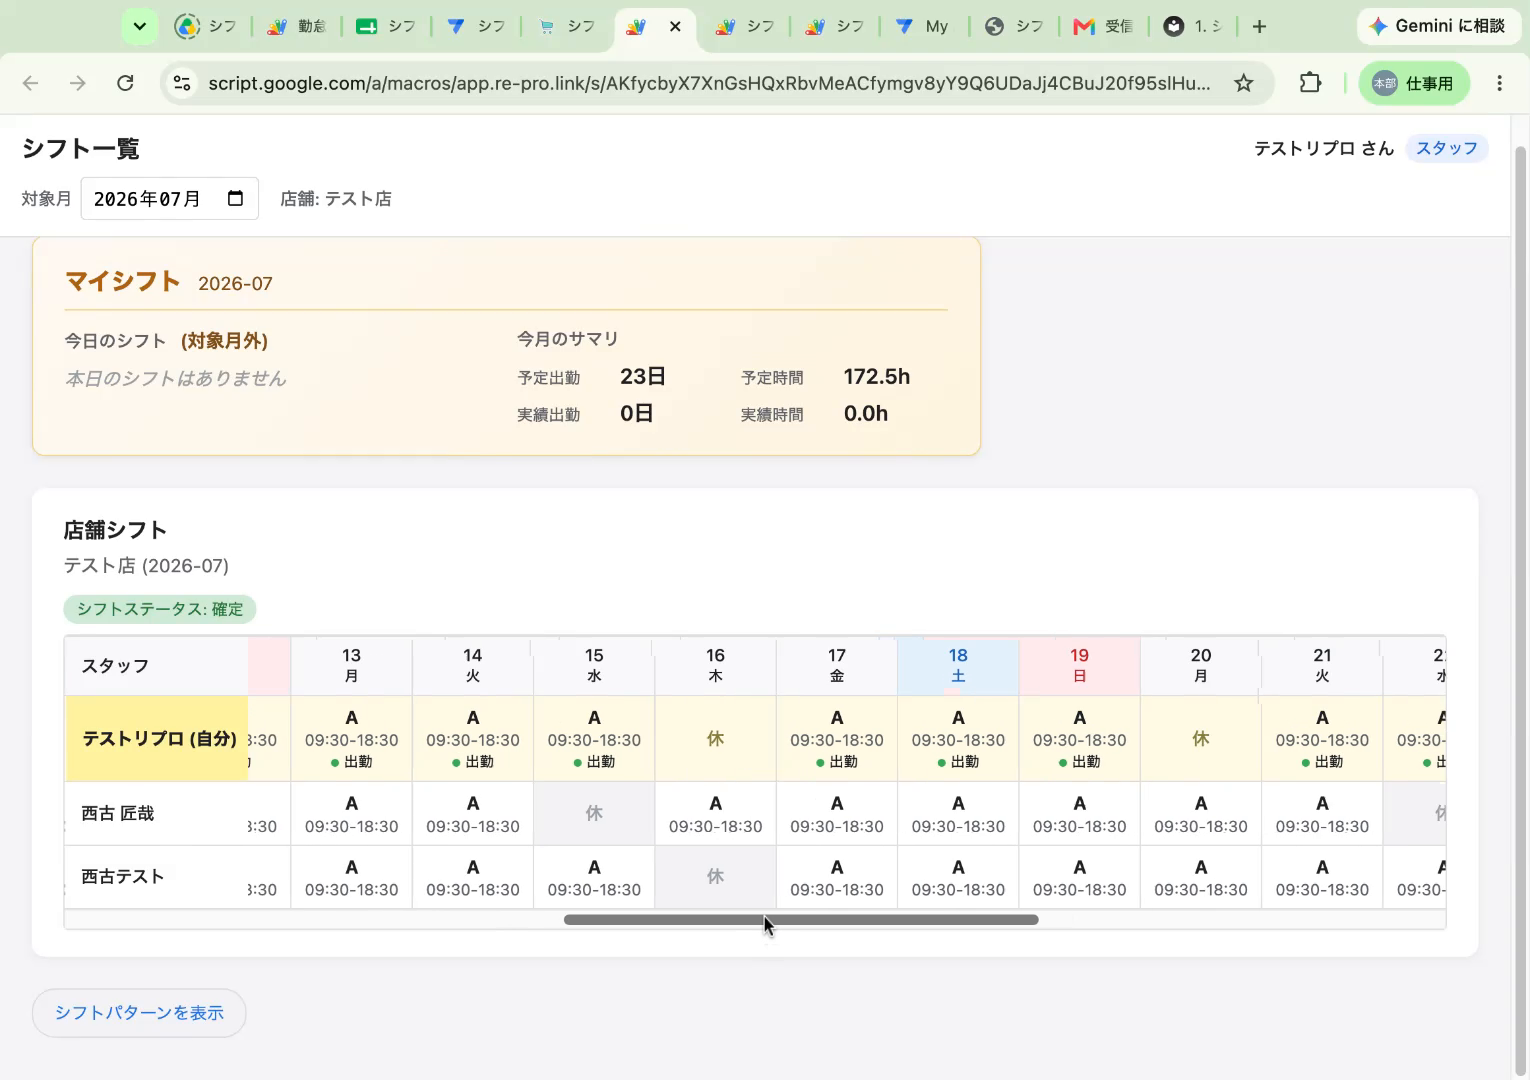Click the マイシフト heading

(122, 281)
